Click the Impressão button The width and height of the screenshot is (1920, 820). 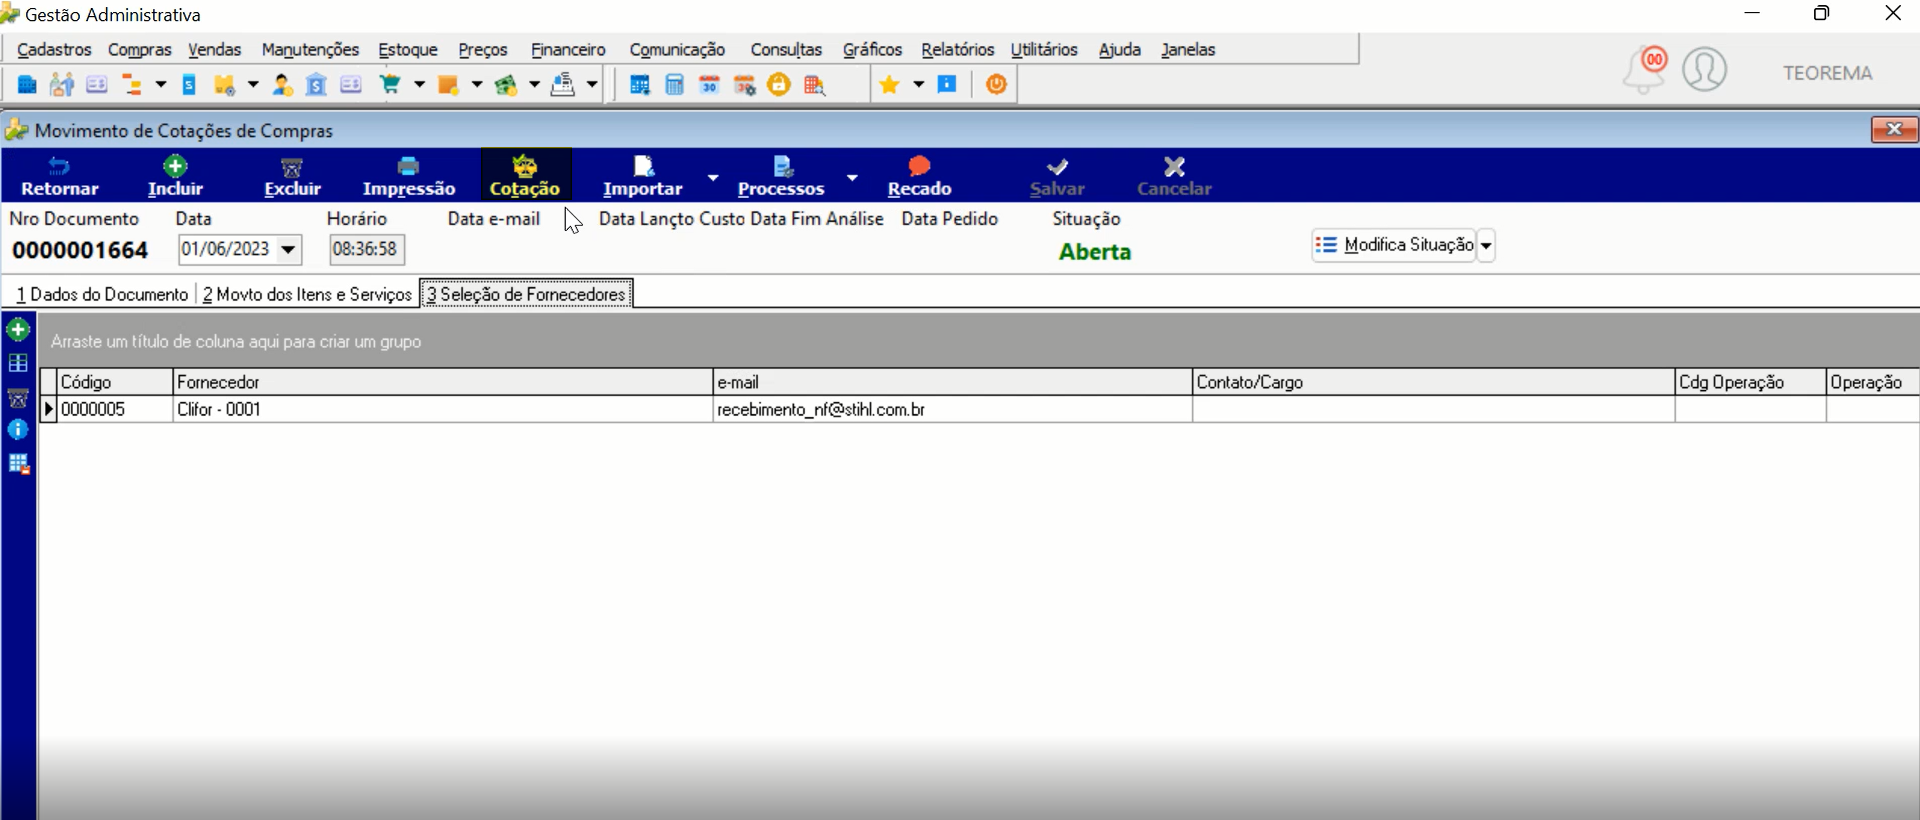[408, 176]
